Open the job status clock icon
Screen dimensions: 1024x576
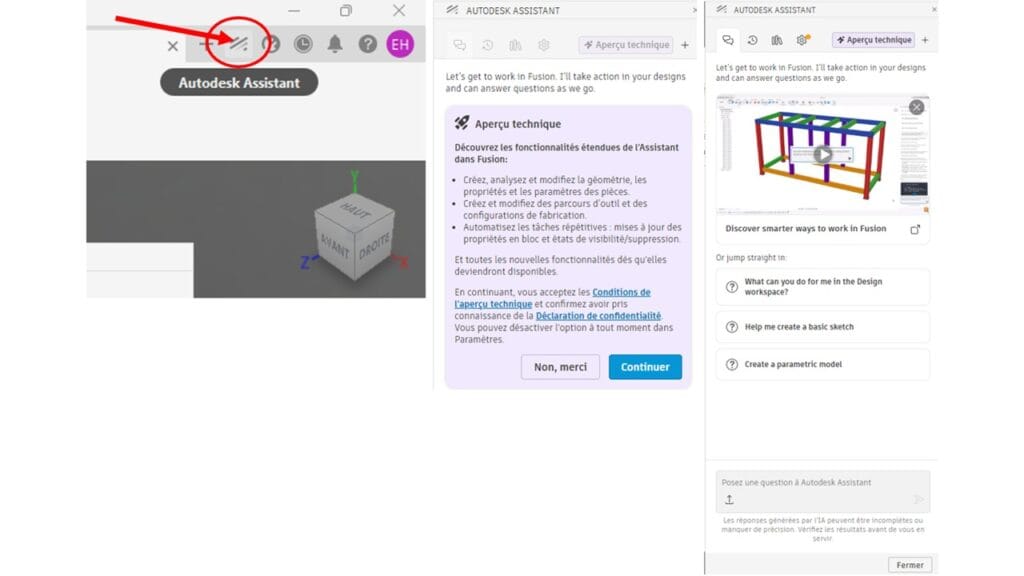[303, 44]
